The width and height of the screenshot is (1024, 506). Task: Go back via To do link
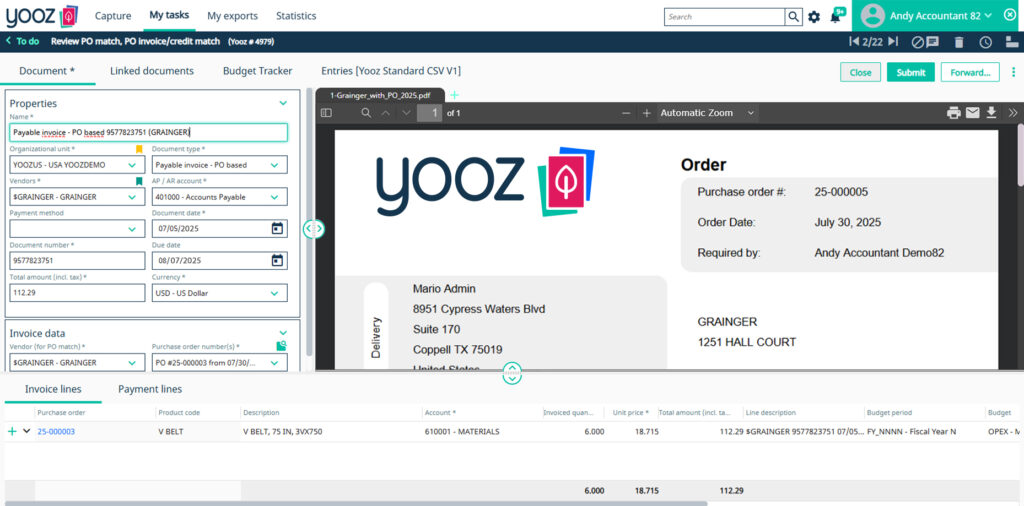tap(22, 41)
